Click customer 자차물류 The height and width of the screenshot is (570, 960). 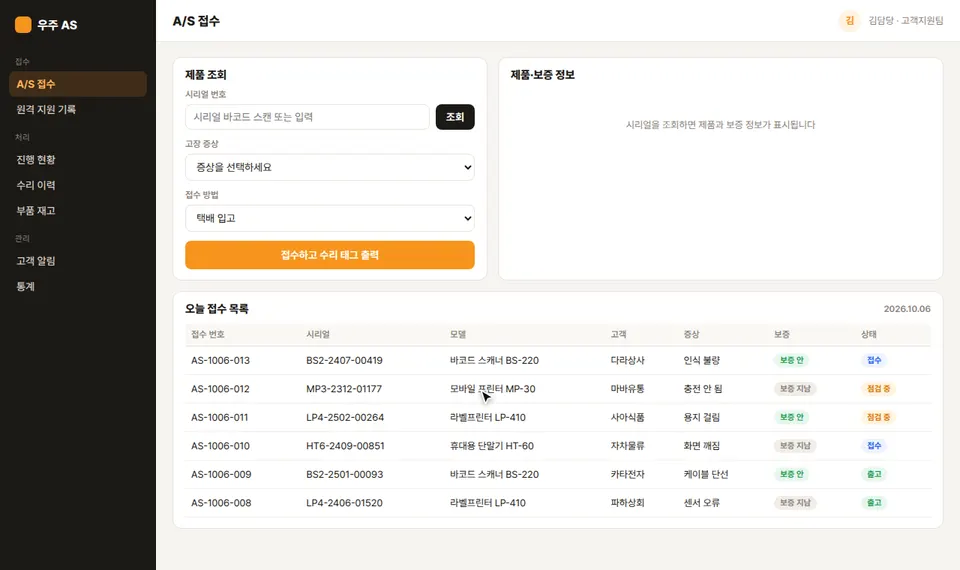coord(628,446)
